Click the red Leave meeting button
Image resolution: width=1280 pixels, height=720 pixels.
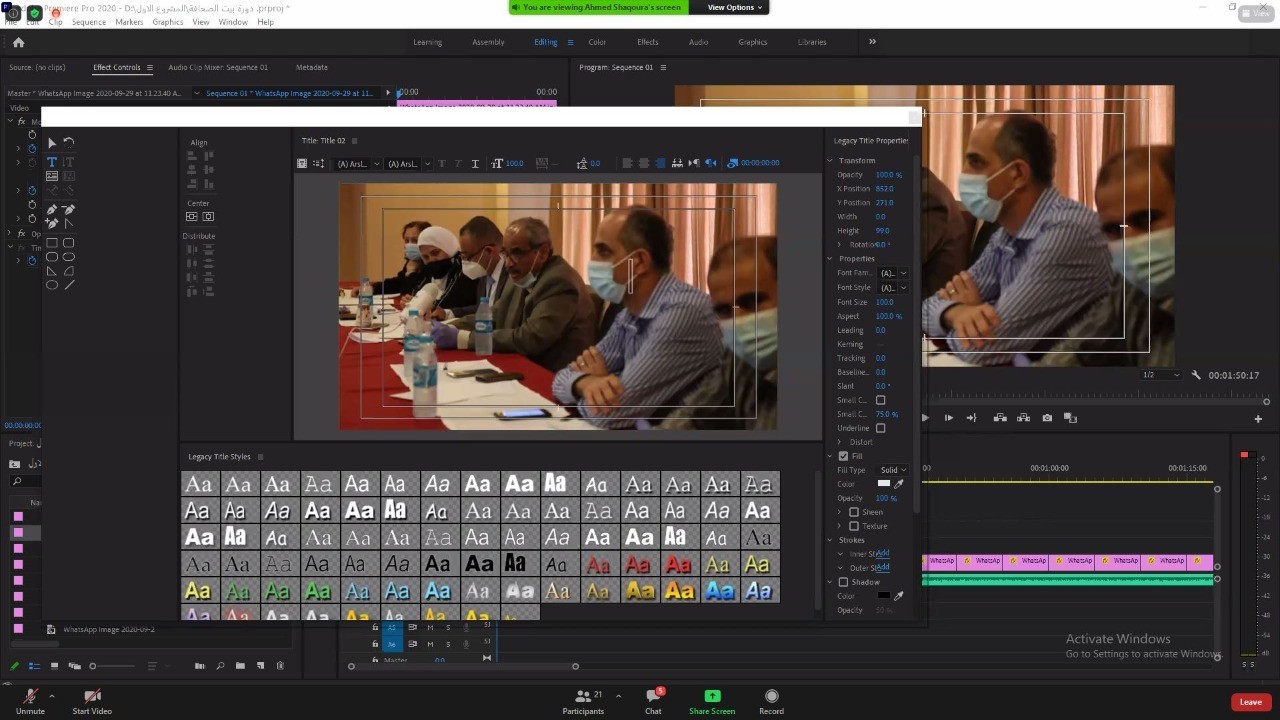pyautogui.click(x=1251, y=702)
